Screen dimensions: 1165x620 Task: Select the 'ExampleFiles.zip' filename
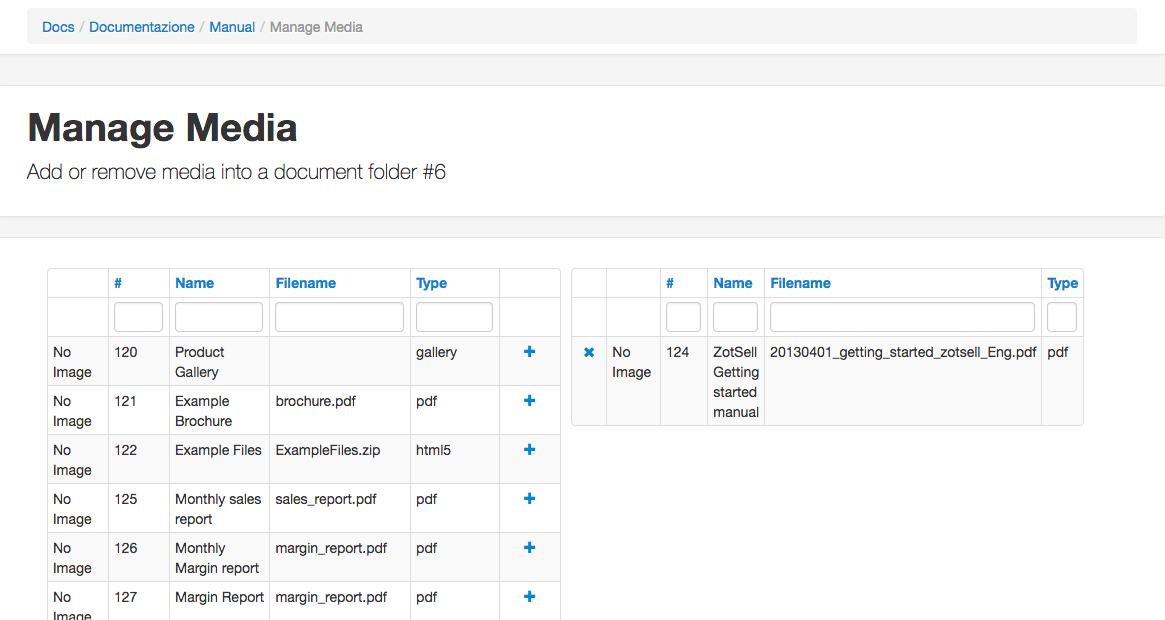pos(328,451)
